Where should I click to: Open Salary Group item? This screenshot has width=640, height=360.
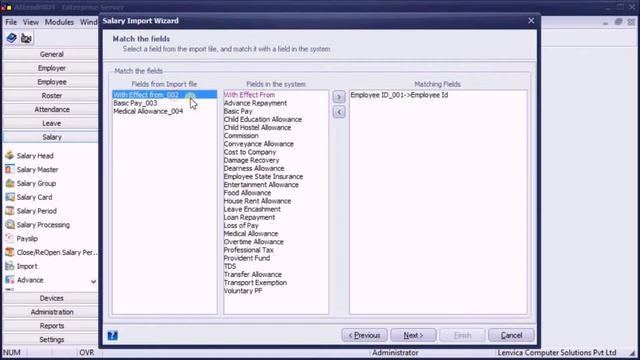[36, 183]
